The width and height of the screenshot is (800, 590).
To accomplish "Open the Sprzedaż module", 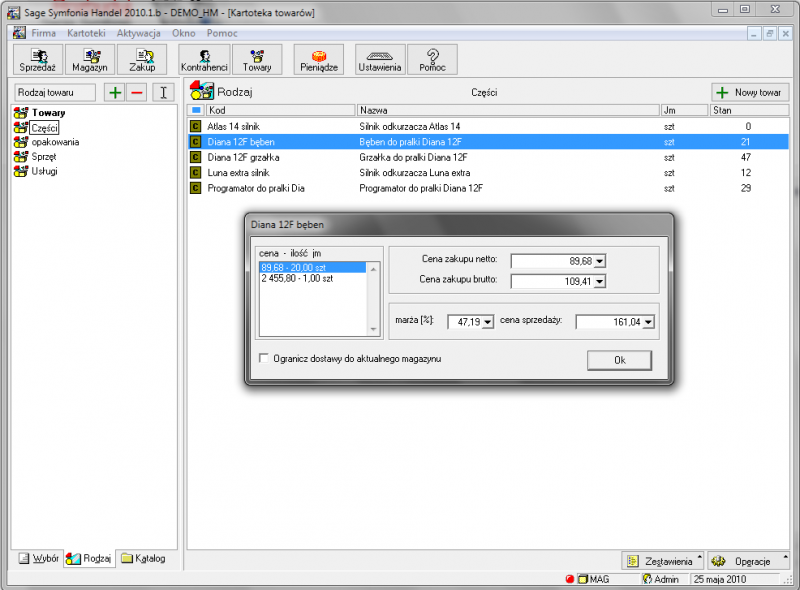I will coord(38,60).
